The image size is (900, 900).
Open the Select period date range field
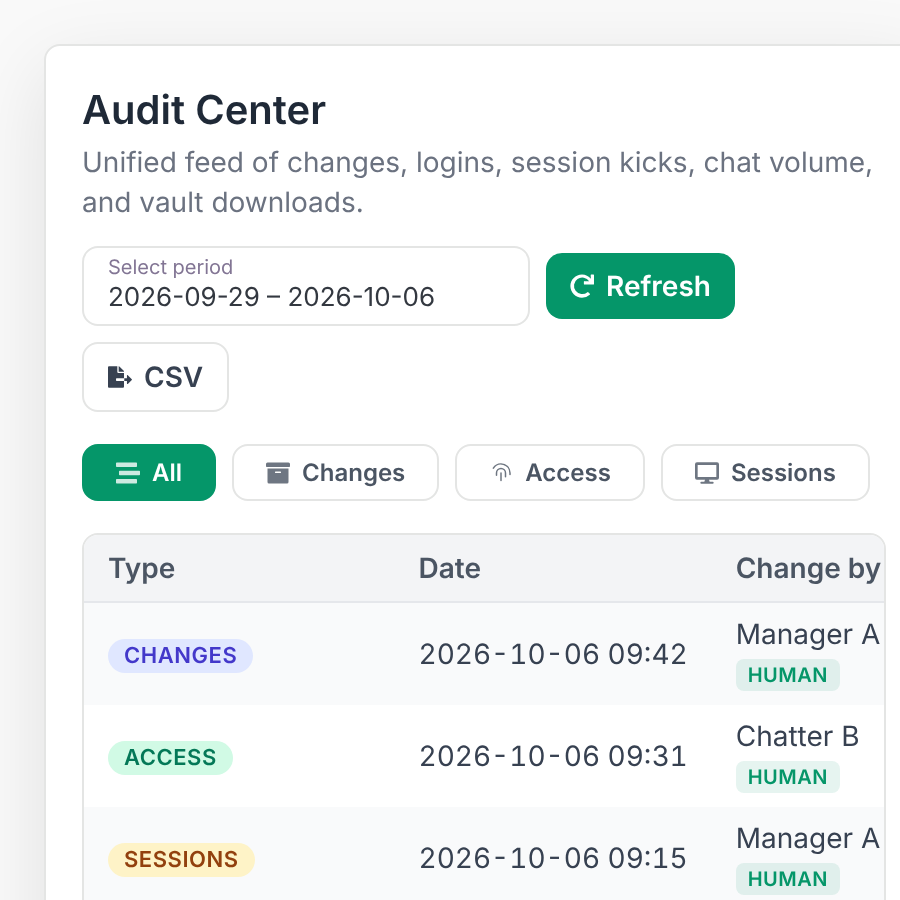coord(306,286)
